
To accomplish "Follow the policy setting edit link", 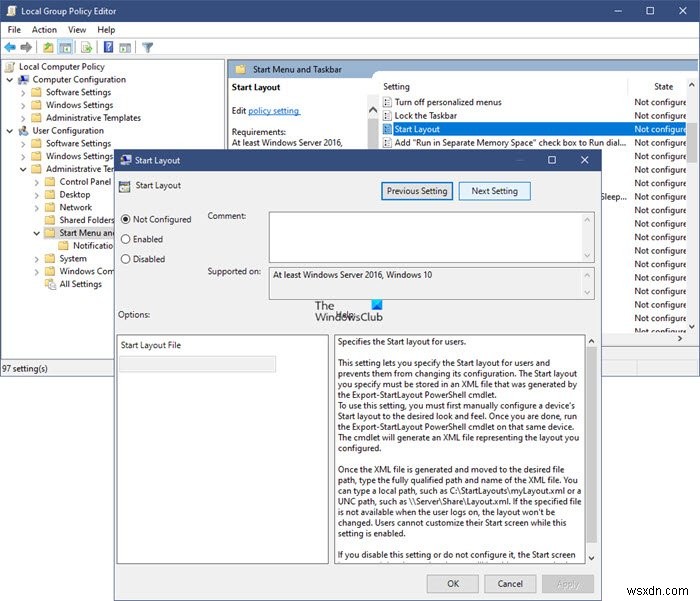I will (273, 111).
